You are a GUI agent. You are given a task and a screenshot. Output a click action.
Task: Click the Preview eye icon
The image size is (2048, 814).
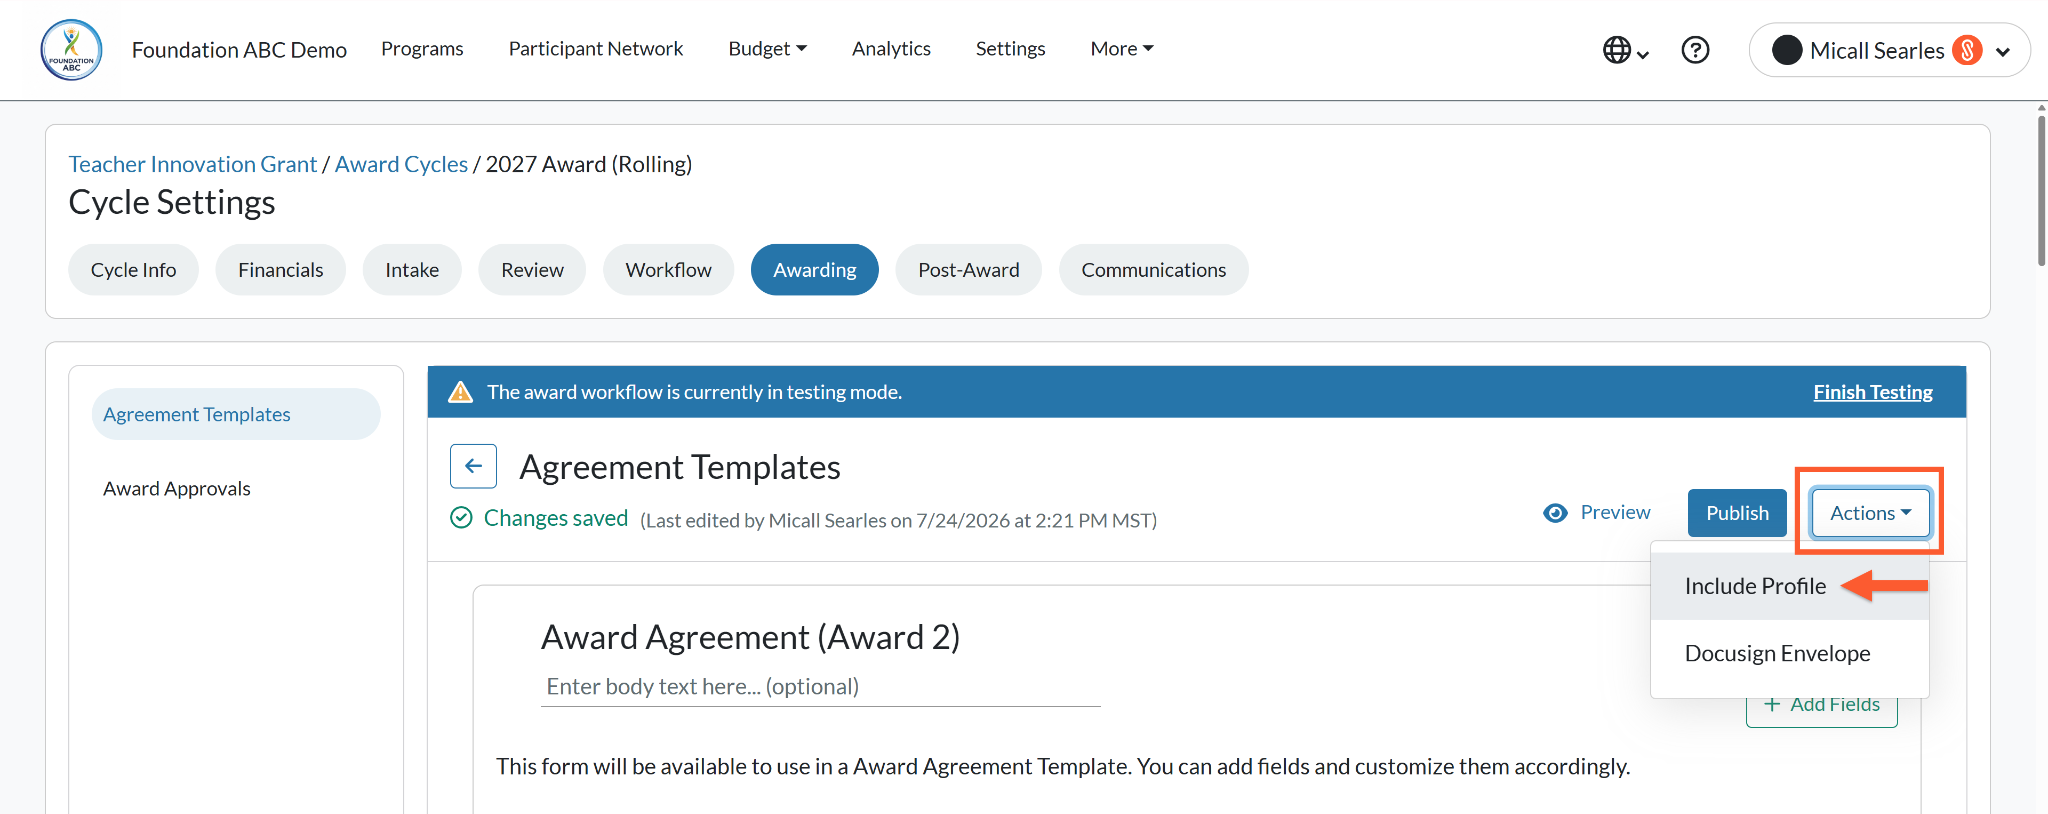[1555, 513]
